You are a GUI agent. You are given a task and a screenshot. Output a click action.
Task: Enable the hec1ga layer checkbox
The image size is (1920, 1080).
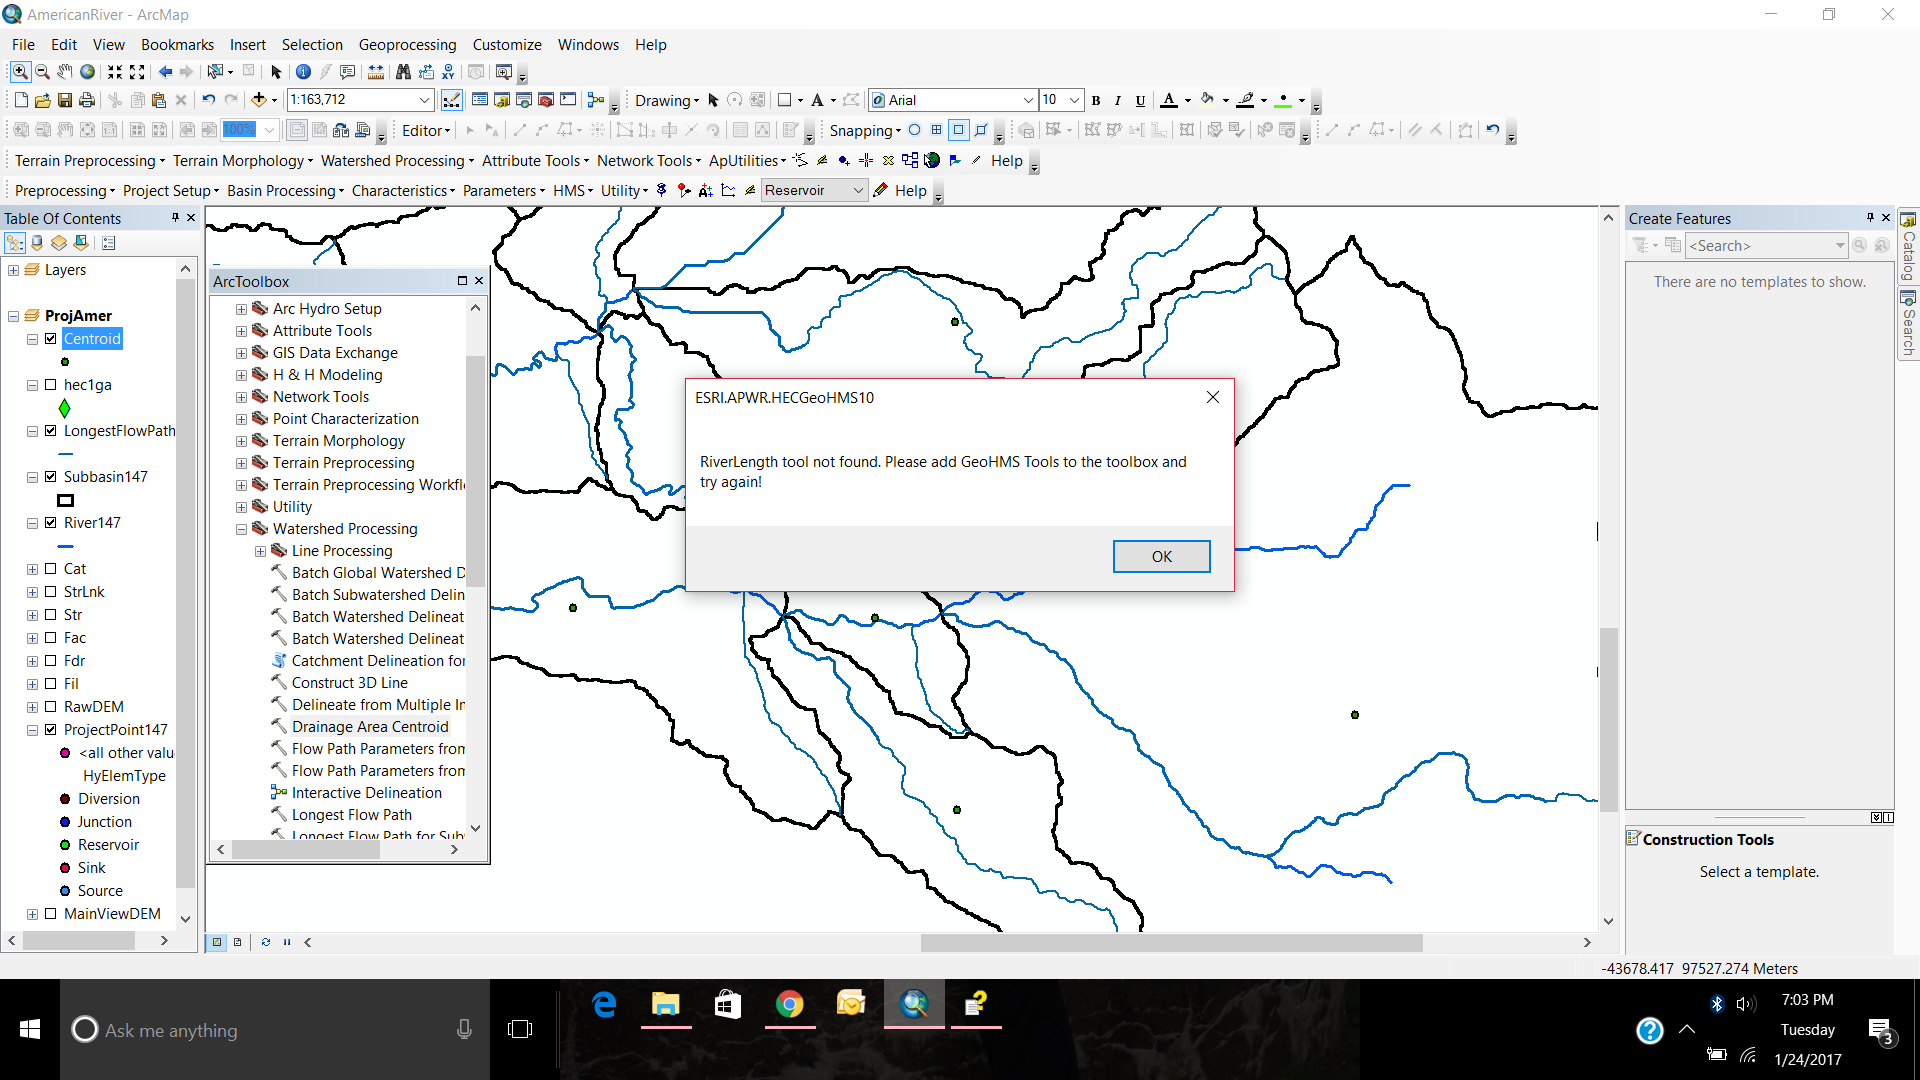pos(51,385)
